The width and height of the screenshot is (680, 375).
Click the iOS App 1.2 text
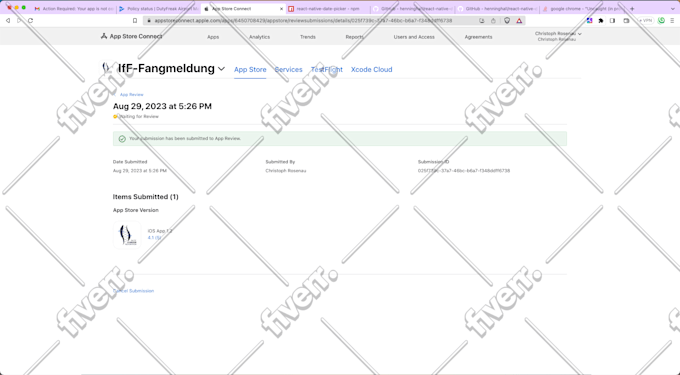[x=160, y=231]
